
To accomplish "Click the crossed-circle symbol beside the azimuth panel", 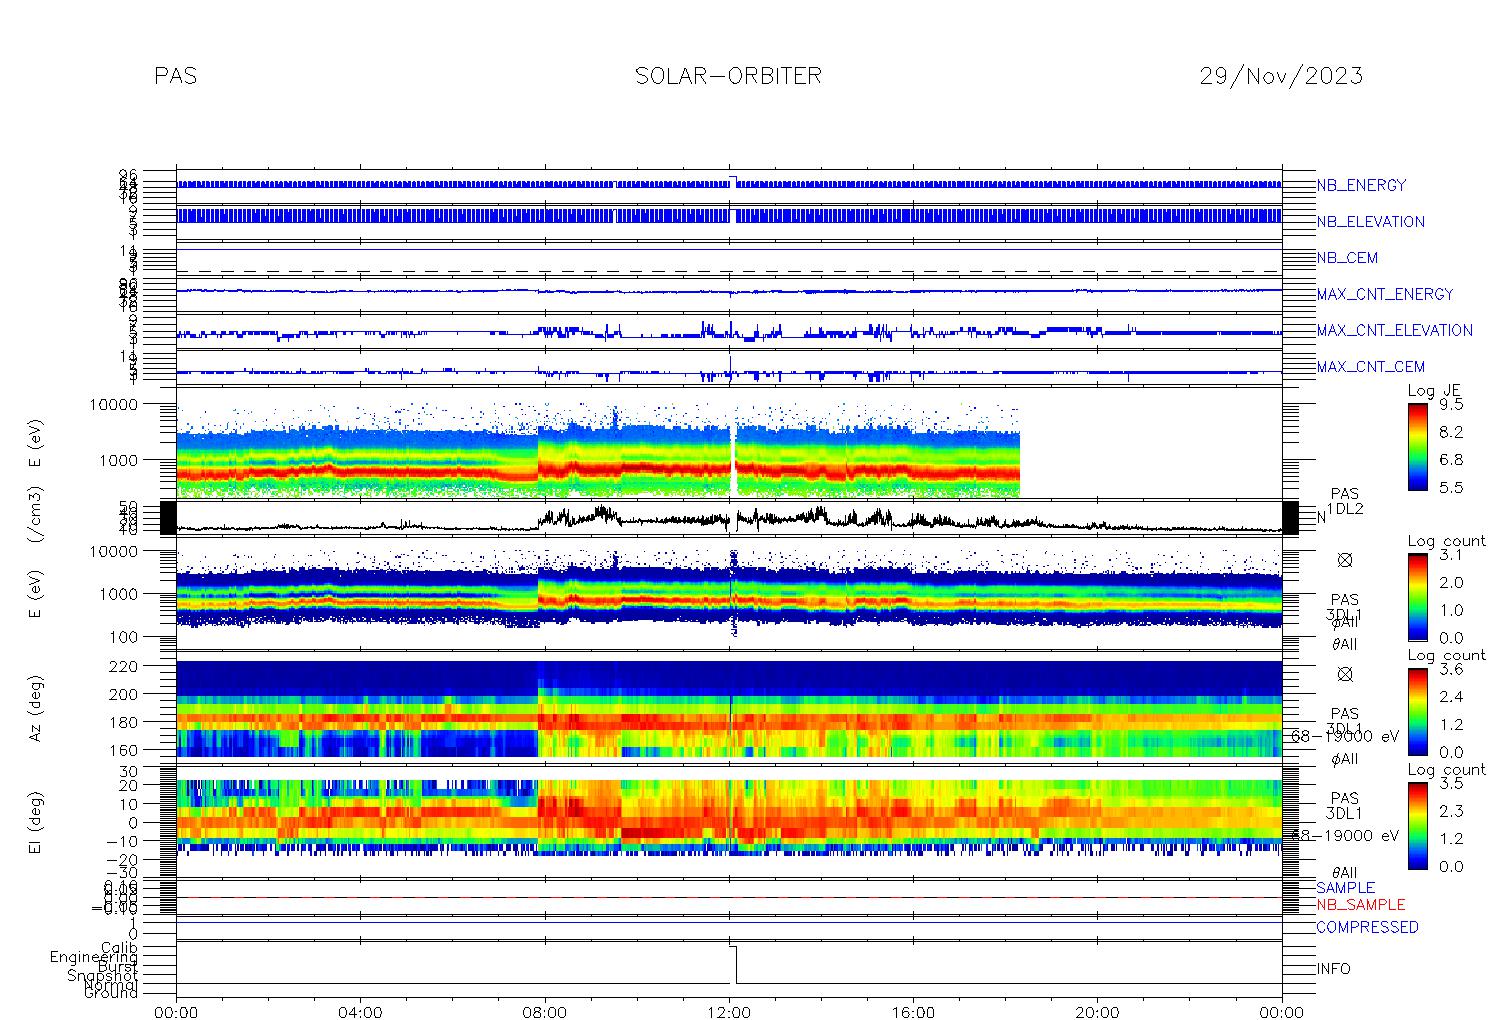I will 1345,674.
